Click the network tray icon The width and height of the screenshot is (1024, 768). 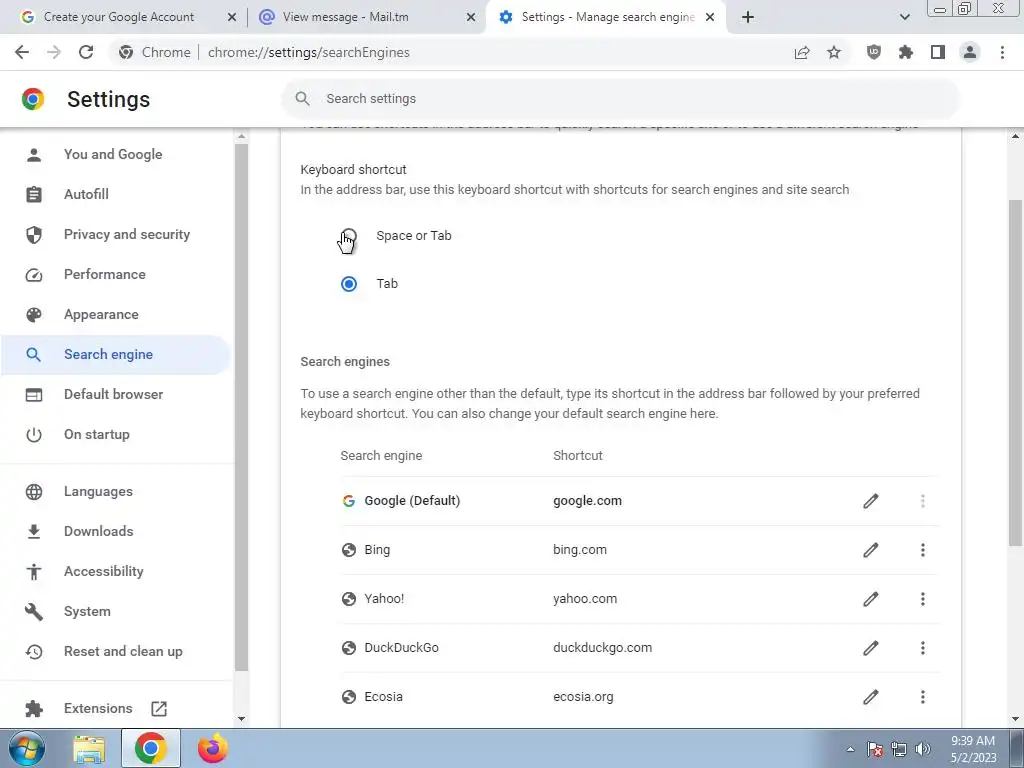point(899,749)
